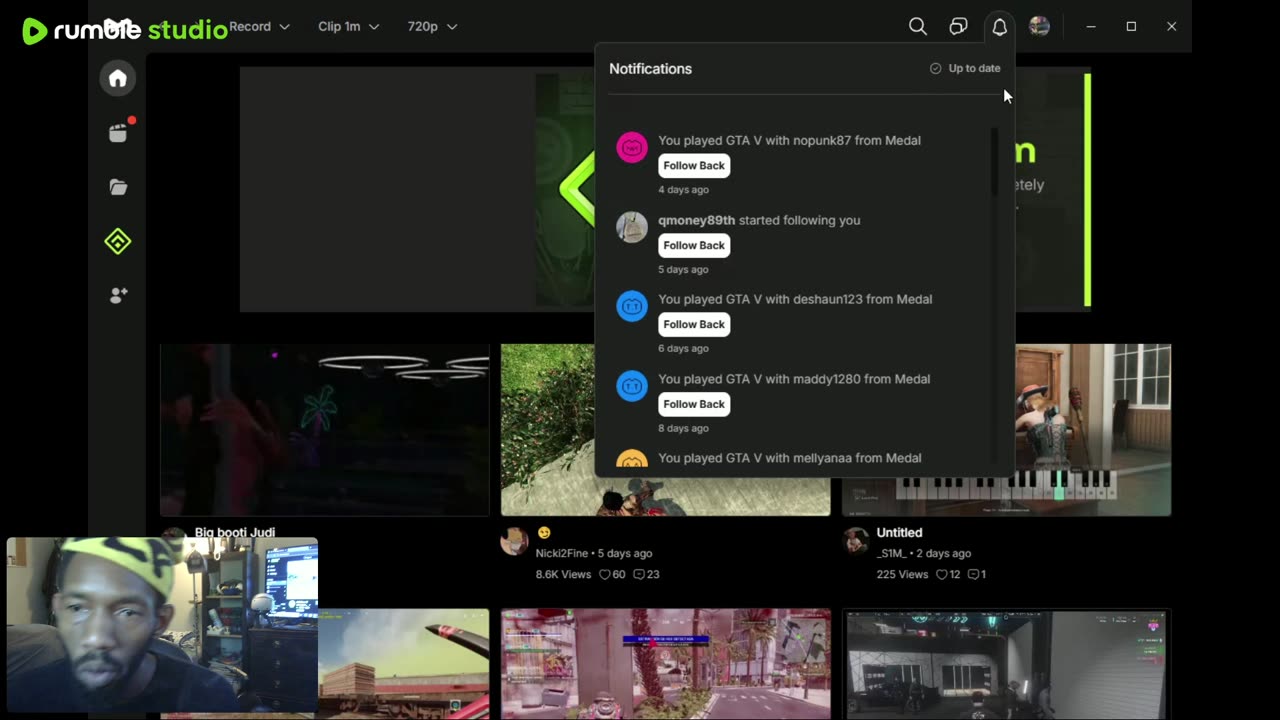Open the Big booti Judi clip title
The image size is (1280, 720).
(235, 532)
